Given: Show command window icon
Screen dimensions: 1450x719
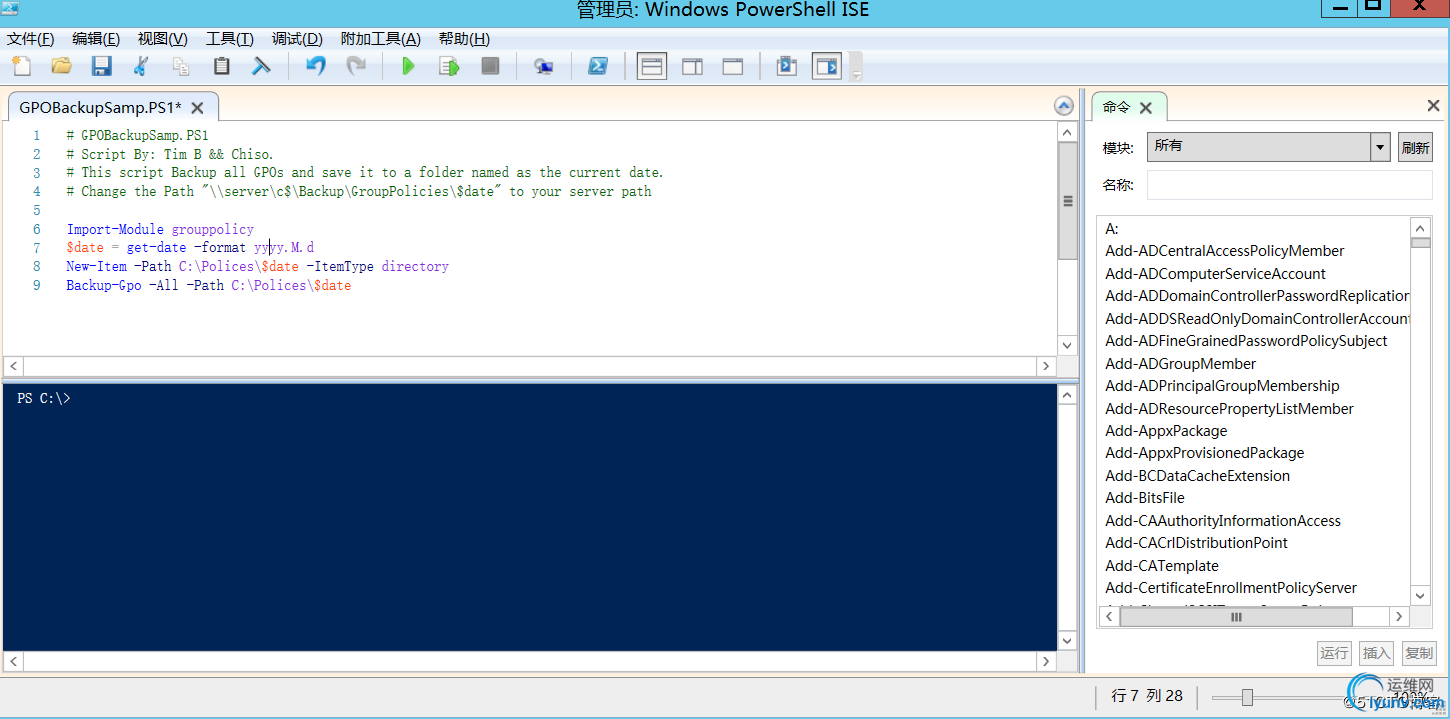Looking at the screenshot, I should click(x=787, y=66).
